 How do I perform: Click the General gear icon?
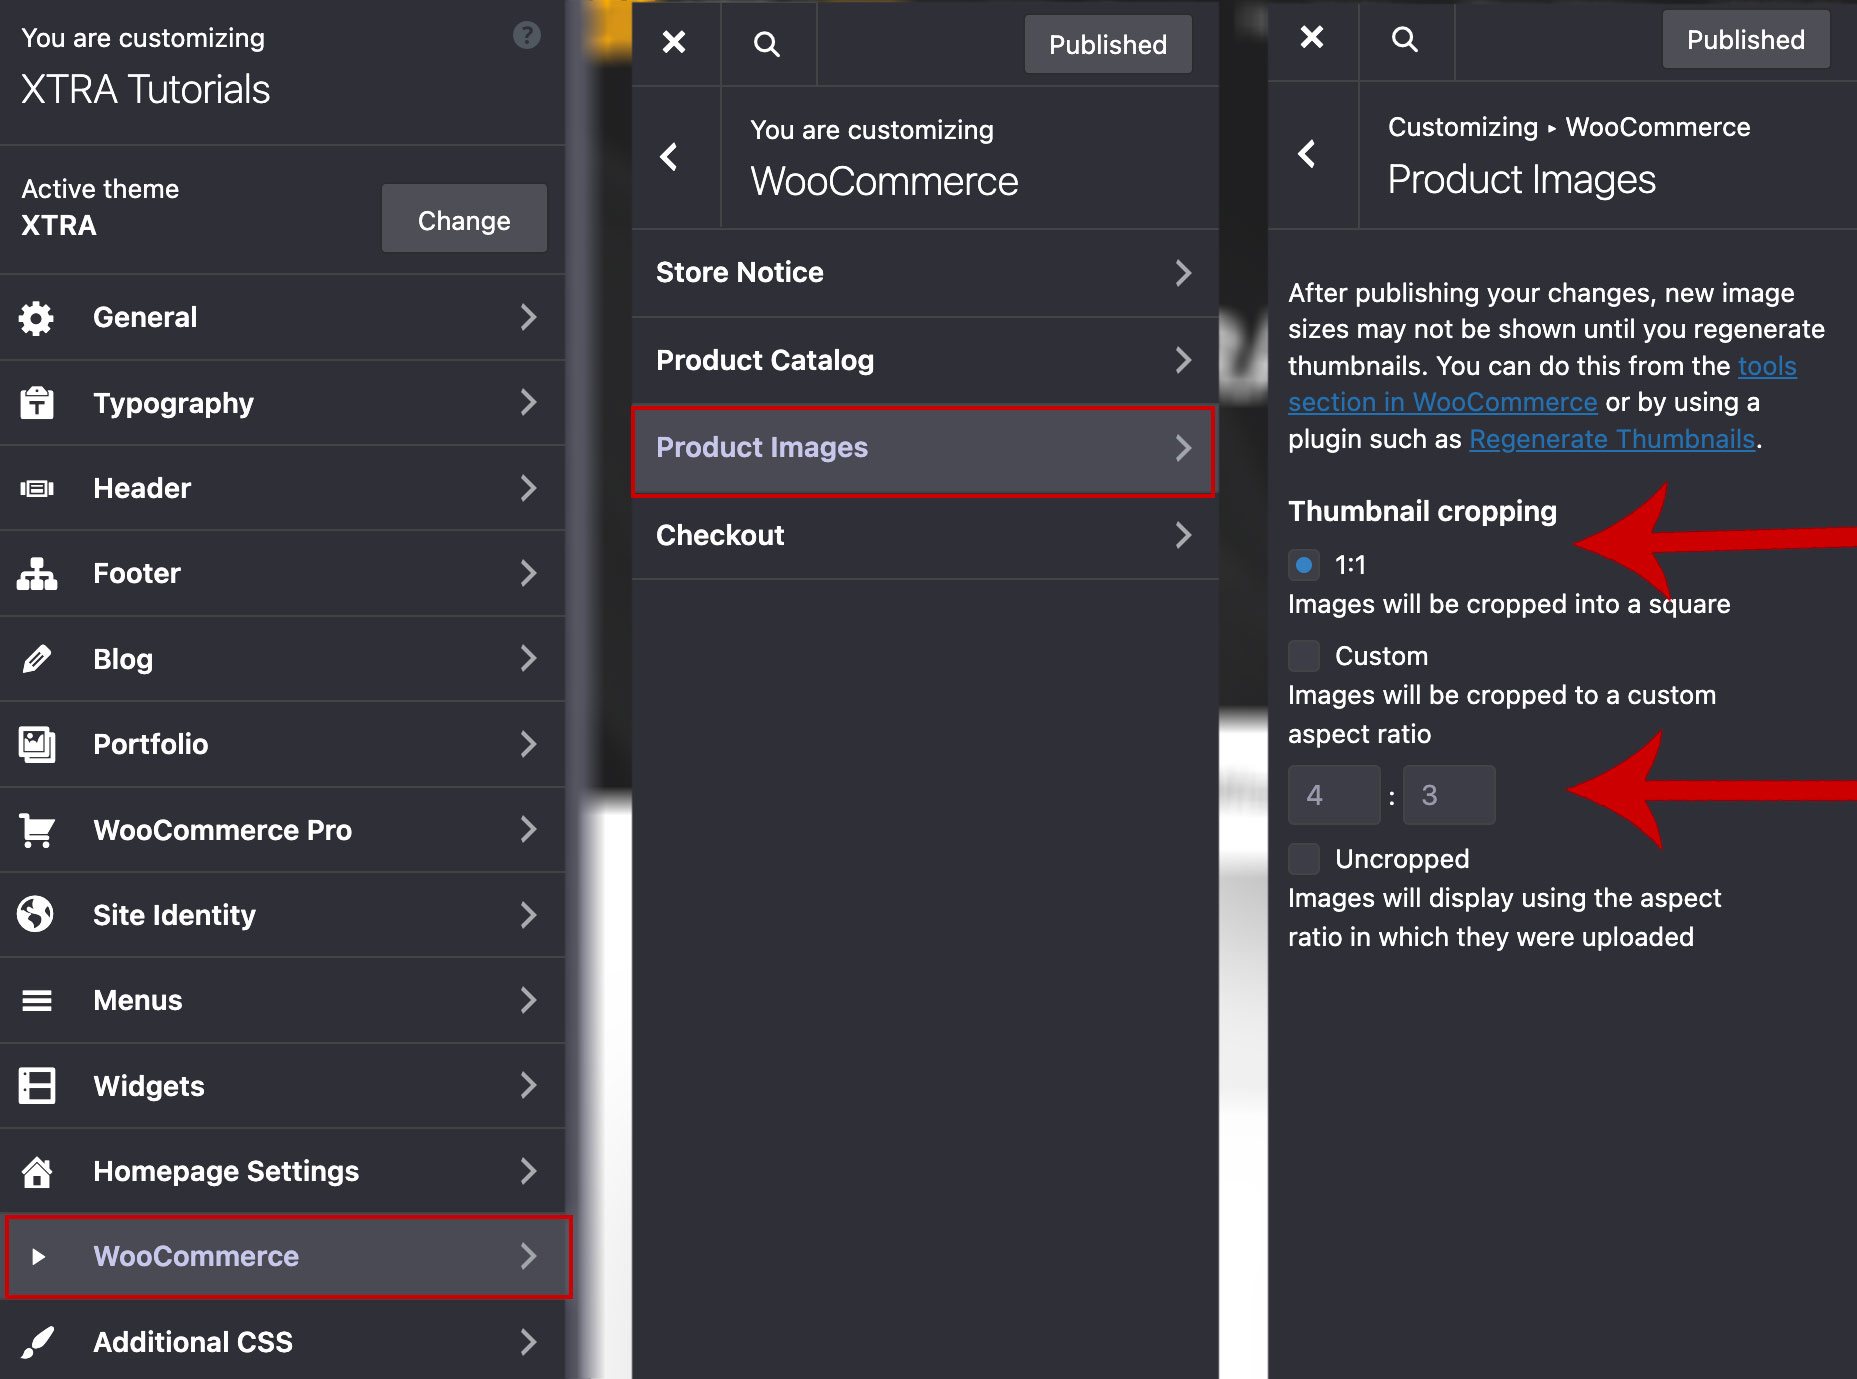click(x=37, y=318)
